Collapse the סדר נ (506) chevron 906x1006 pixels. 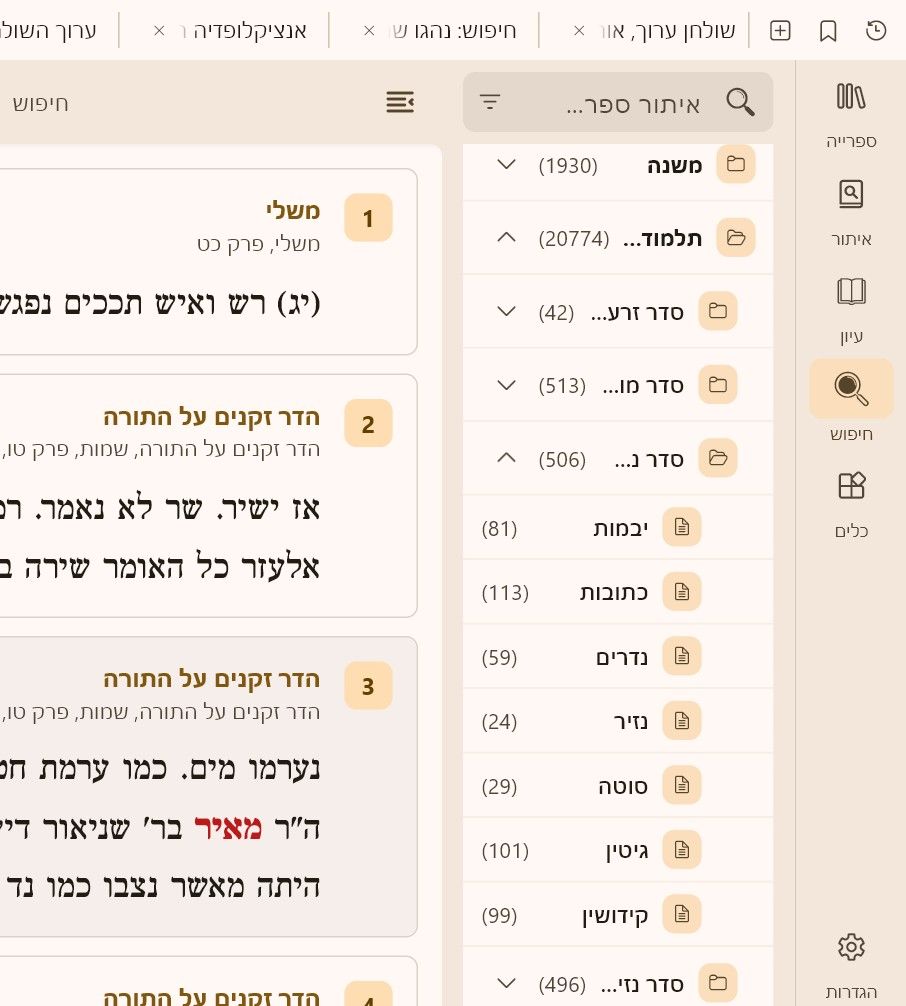(x=506, y=458)
